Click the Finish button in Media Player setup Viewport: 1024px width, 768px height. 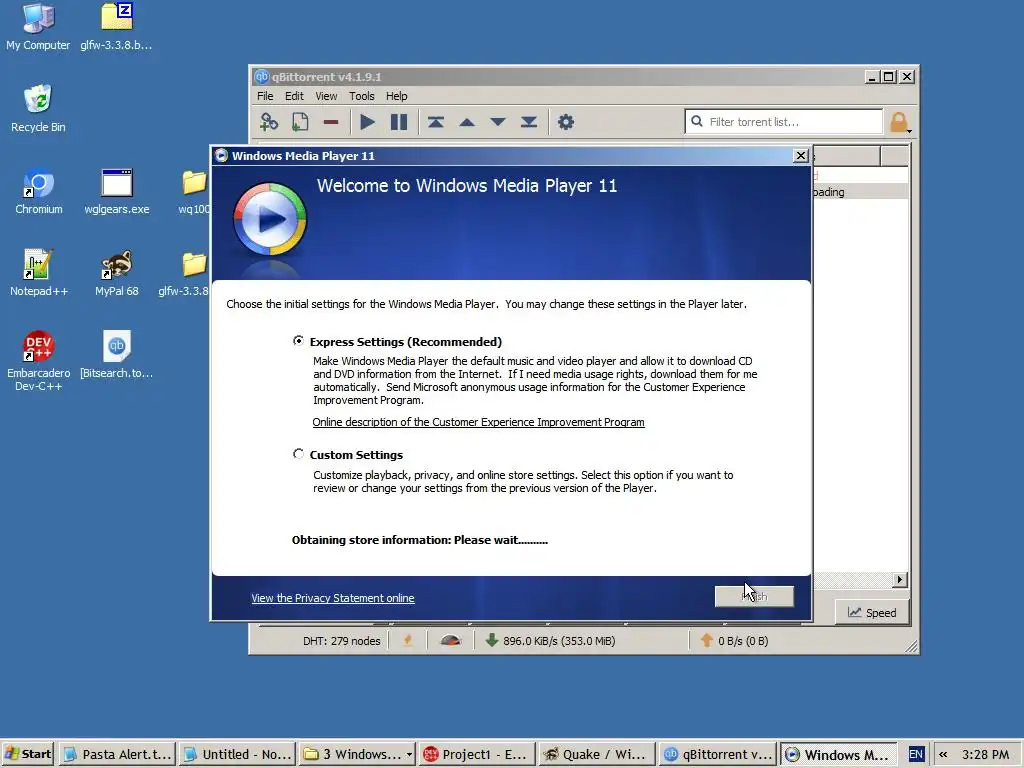pos(754,596)
